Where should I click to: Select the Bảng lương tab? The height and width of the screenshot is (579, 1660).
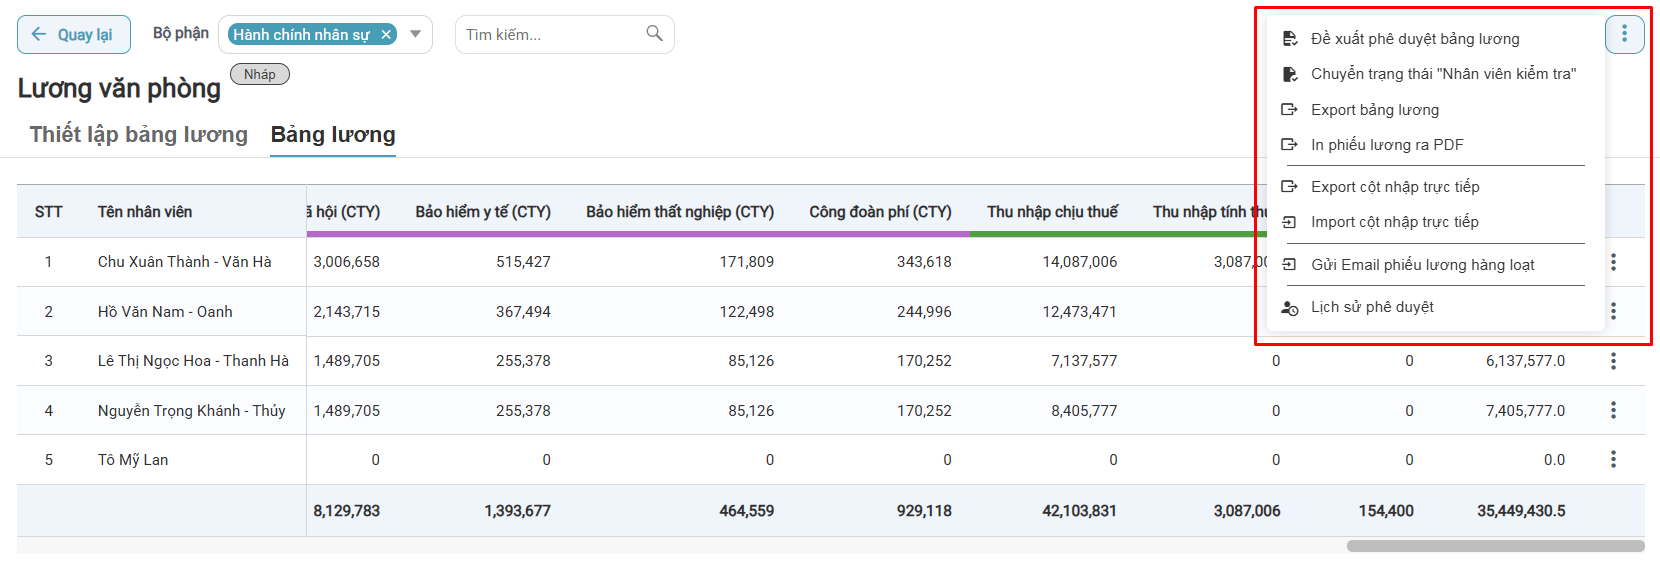click(x=333, y=135)
